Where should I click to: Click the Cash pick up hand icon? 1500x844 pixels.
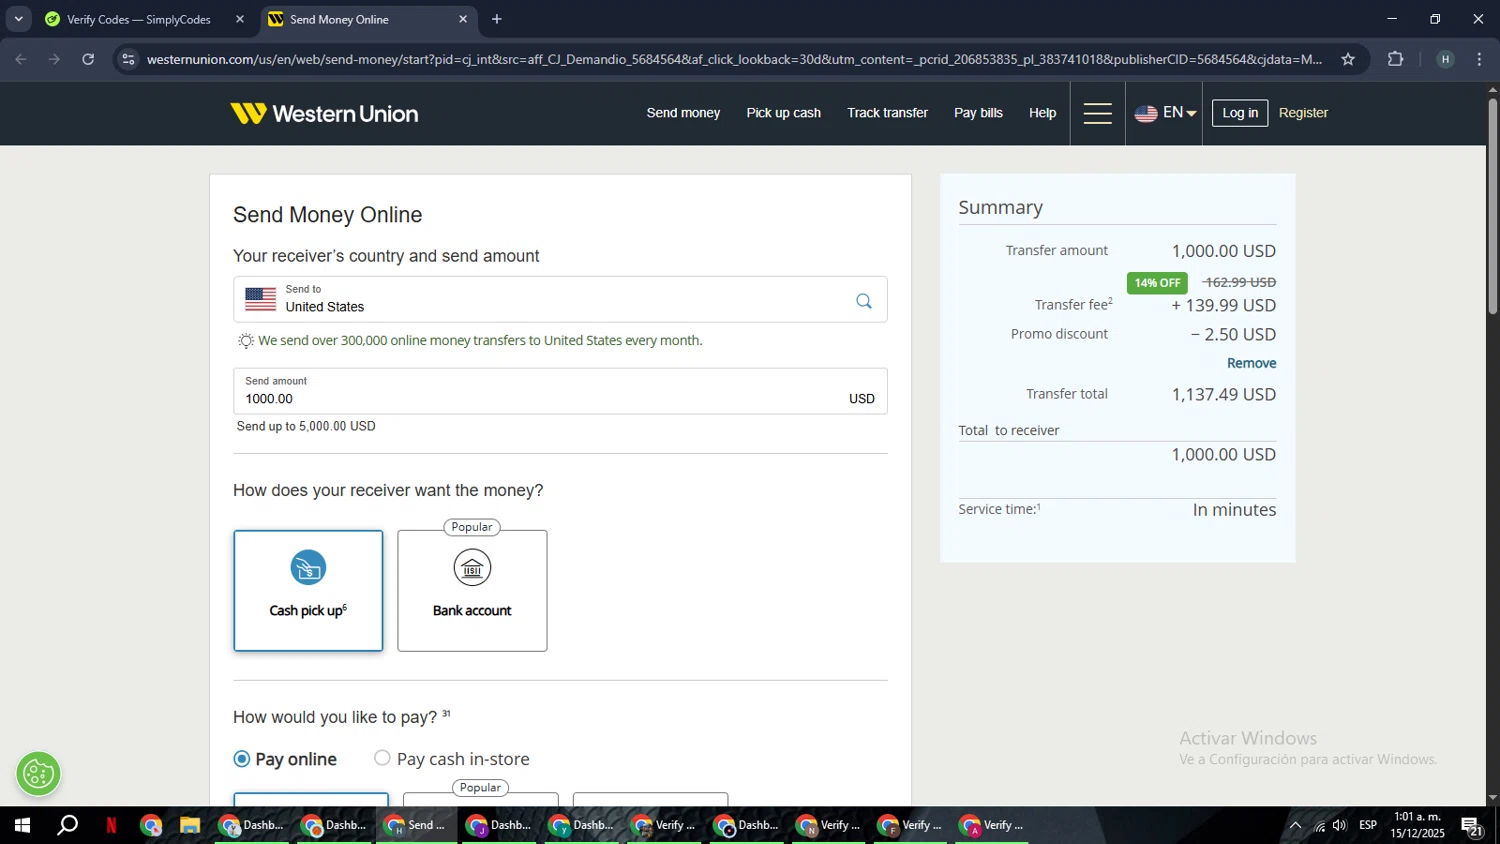coord(308,568)
